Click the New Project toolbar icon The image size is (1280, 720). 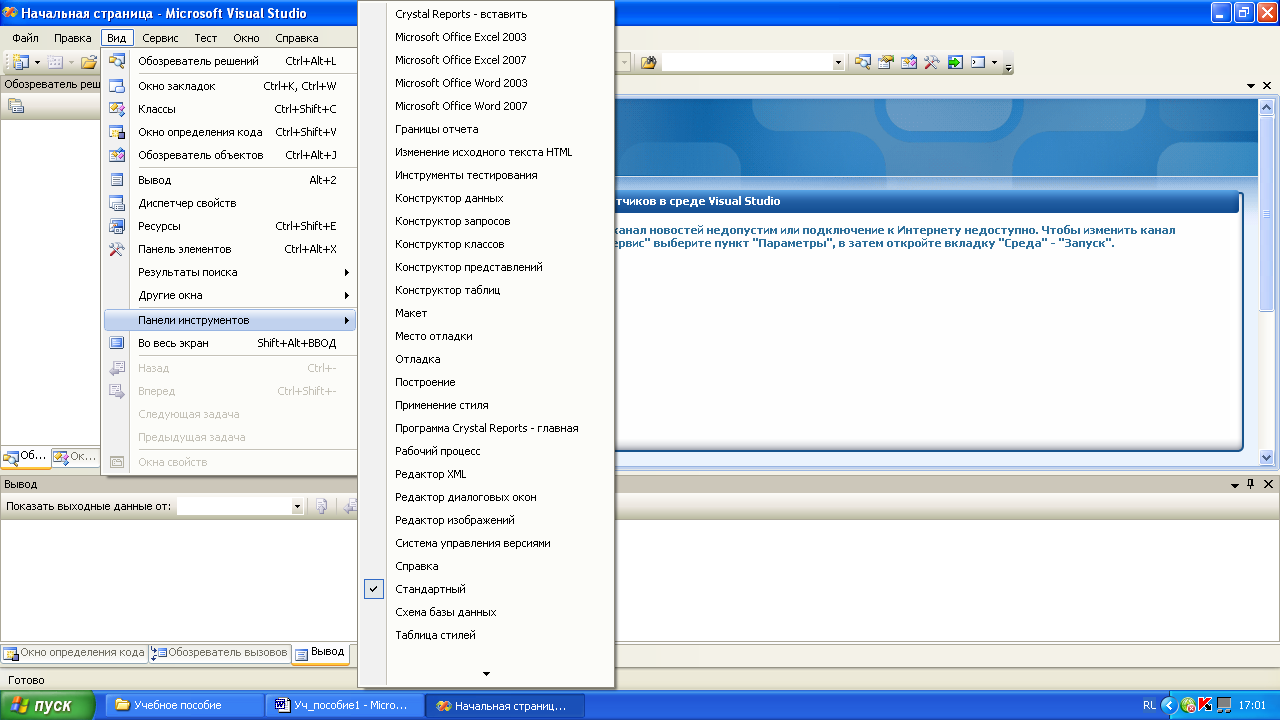[20, 62]
